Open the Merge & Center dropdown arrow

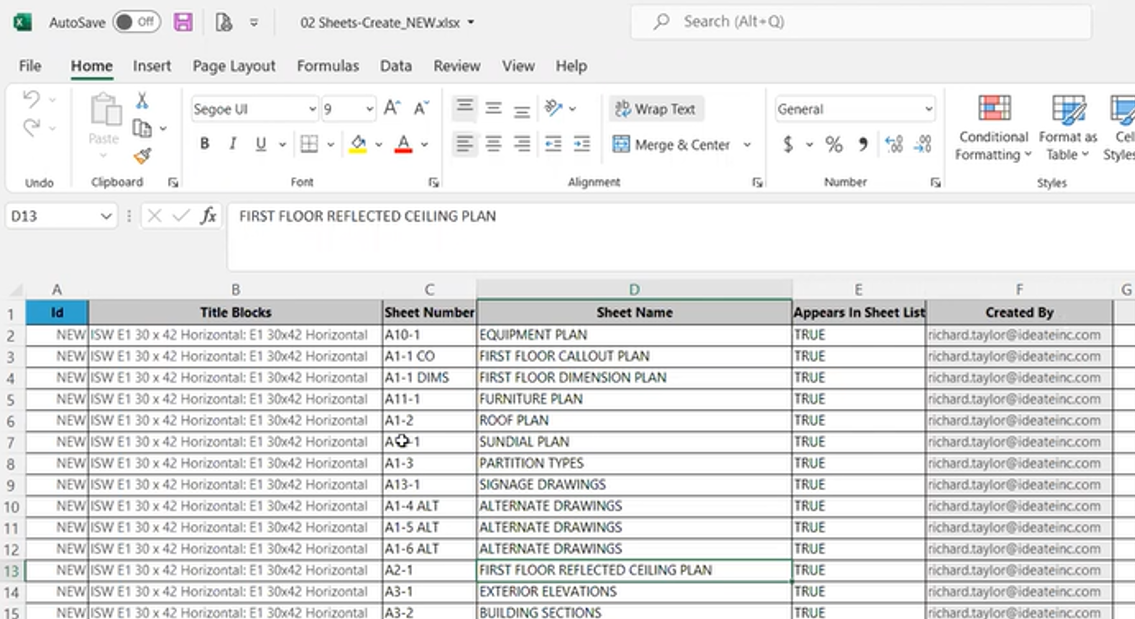(x=748, y=145)
